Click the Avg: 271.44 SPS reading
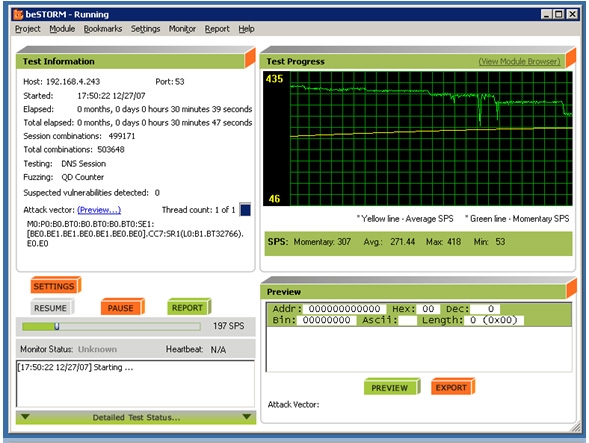Screen dimensions: 589x443 389,242
